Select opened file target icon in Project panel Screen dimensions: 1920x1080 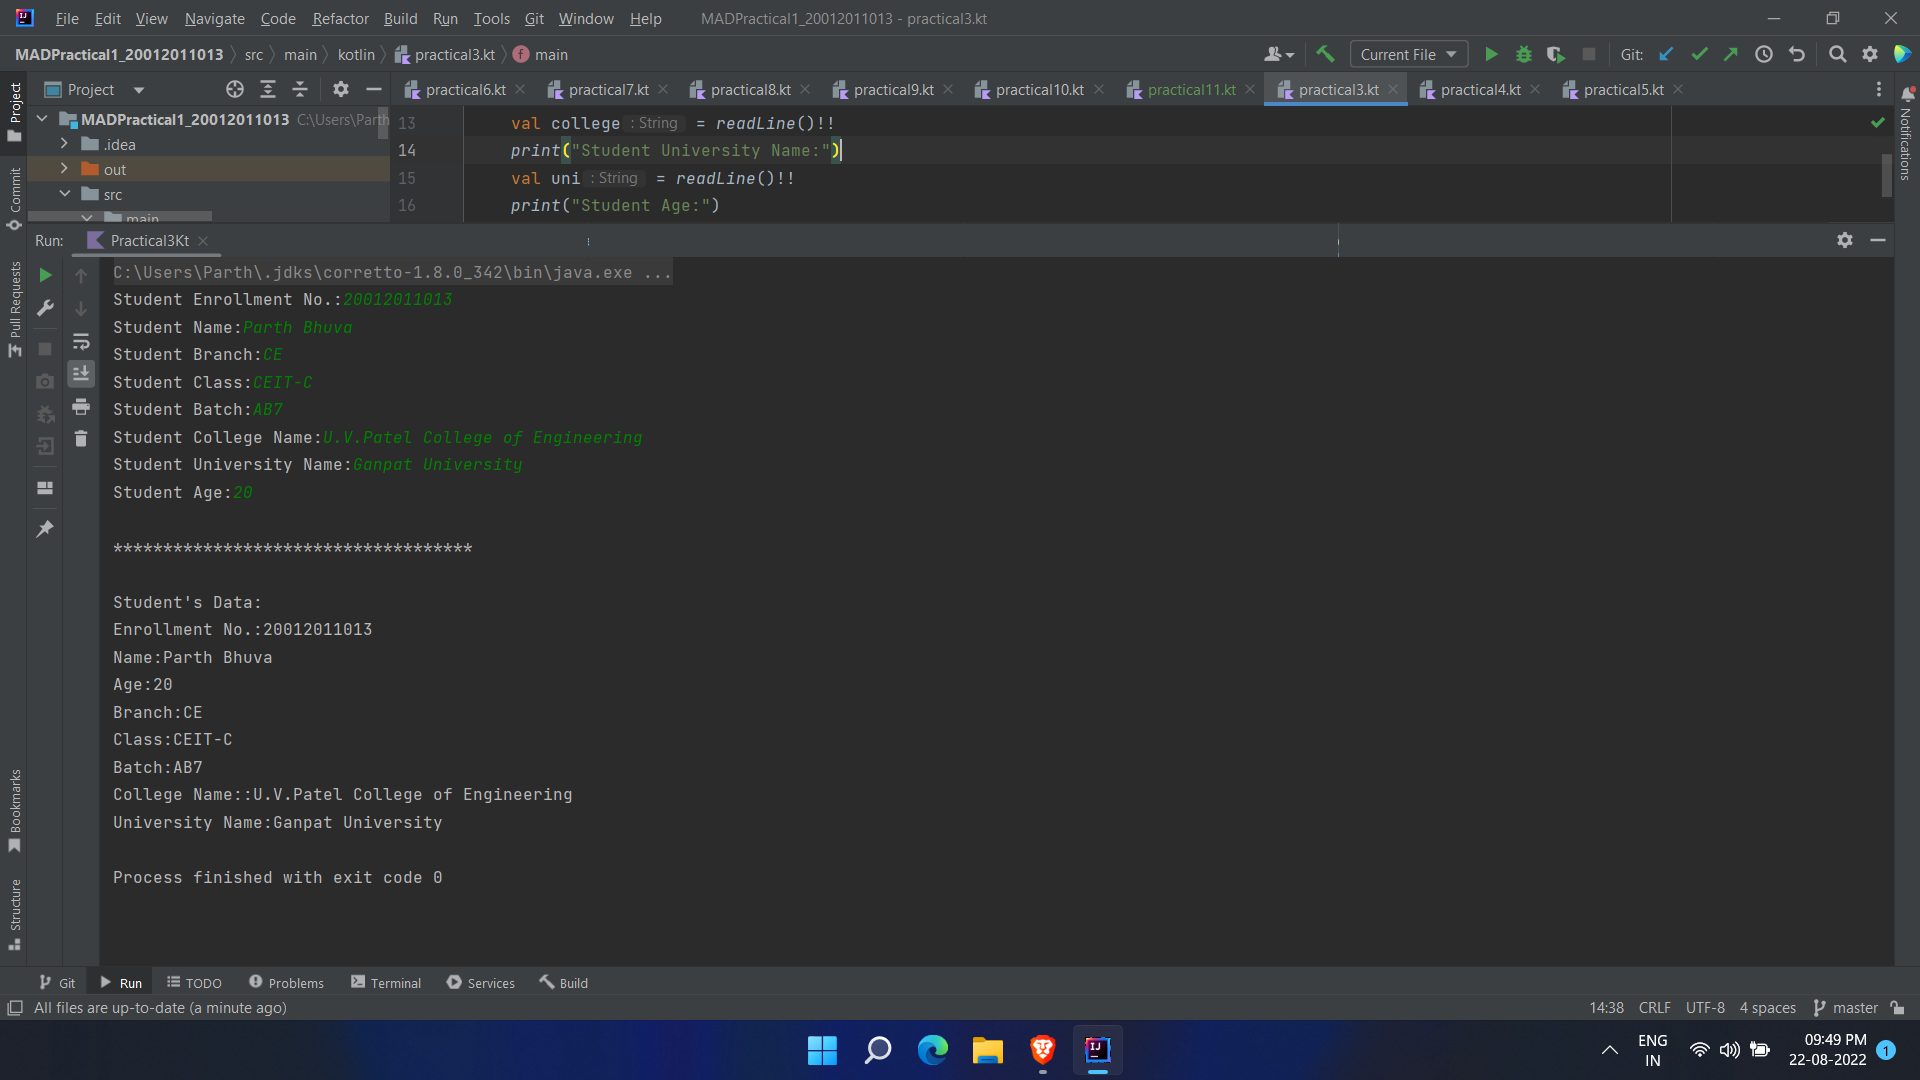[235, 89]
